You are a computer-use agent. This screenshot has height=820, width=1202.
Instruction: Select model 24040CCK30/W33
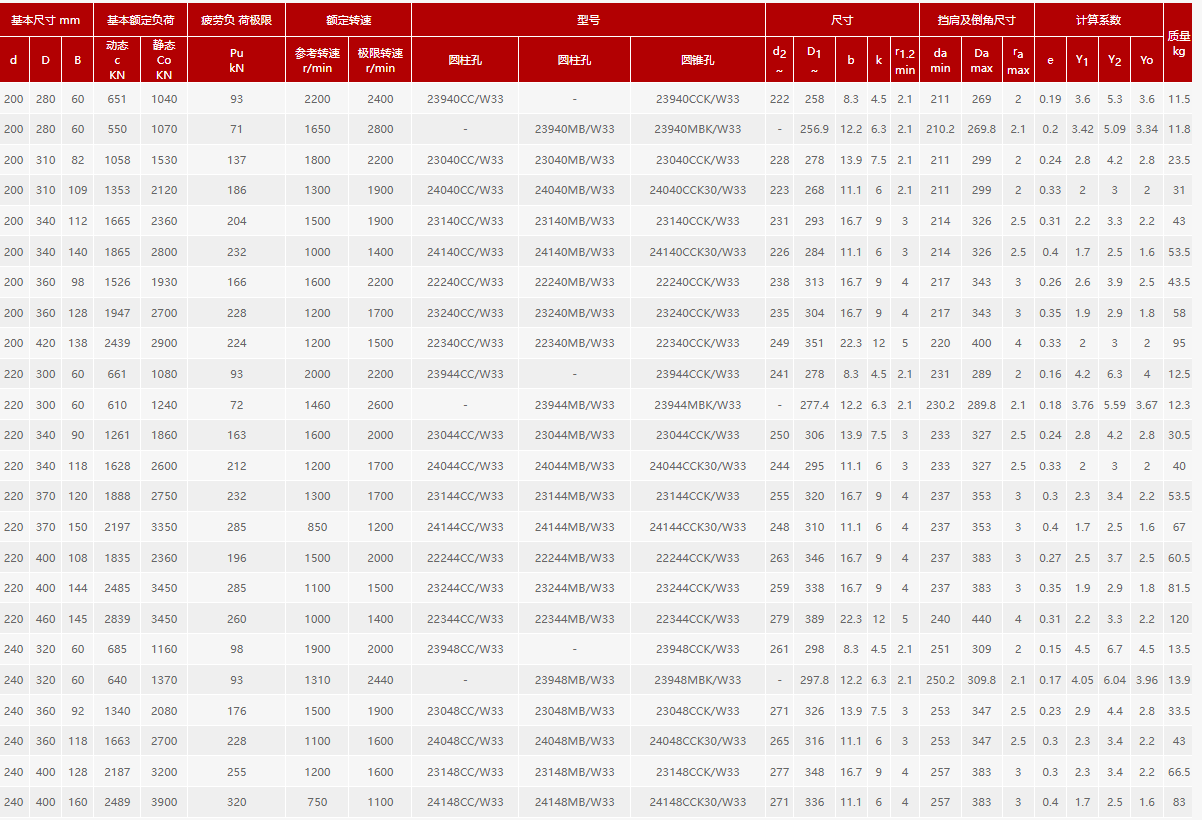pos(698,190)
